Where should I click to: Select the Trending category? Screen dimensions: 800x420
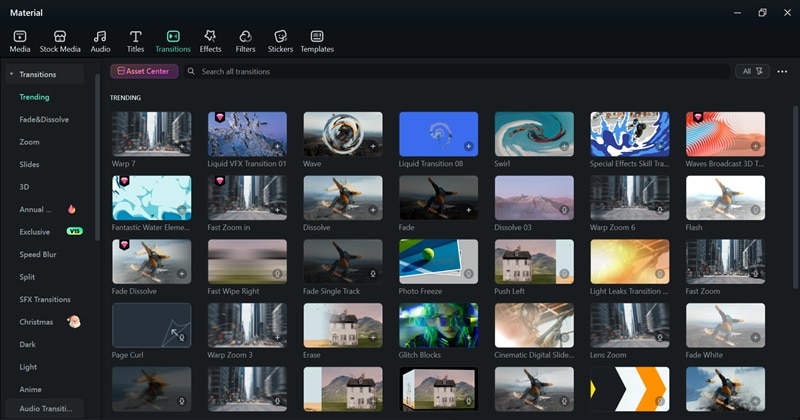pos(34,97)
